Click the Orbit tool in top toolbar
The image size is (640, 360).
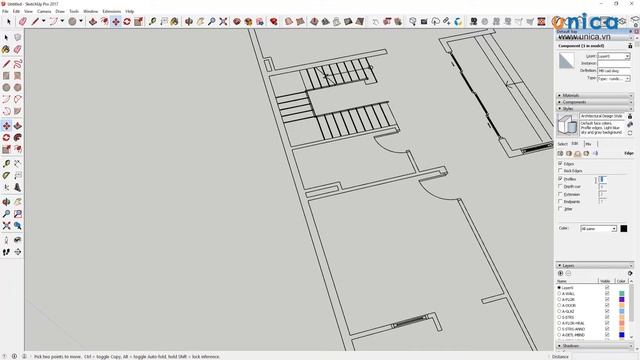pos(189,22)
